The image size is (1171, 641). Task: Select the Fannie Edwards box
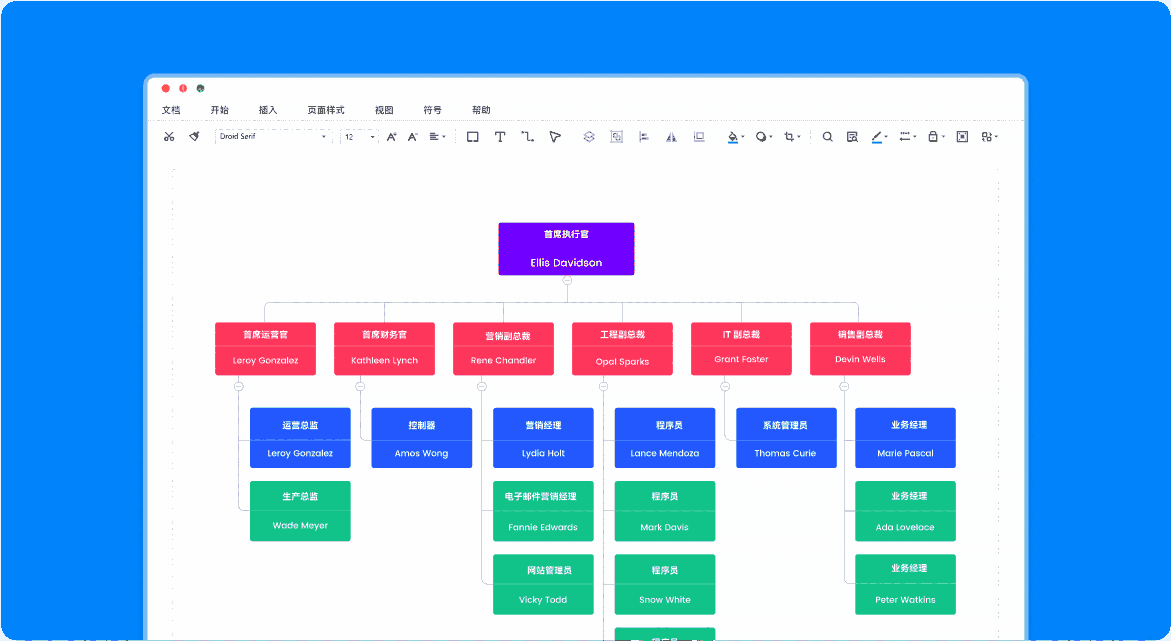[544, 511]
